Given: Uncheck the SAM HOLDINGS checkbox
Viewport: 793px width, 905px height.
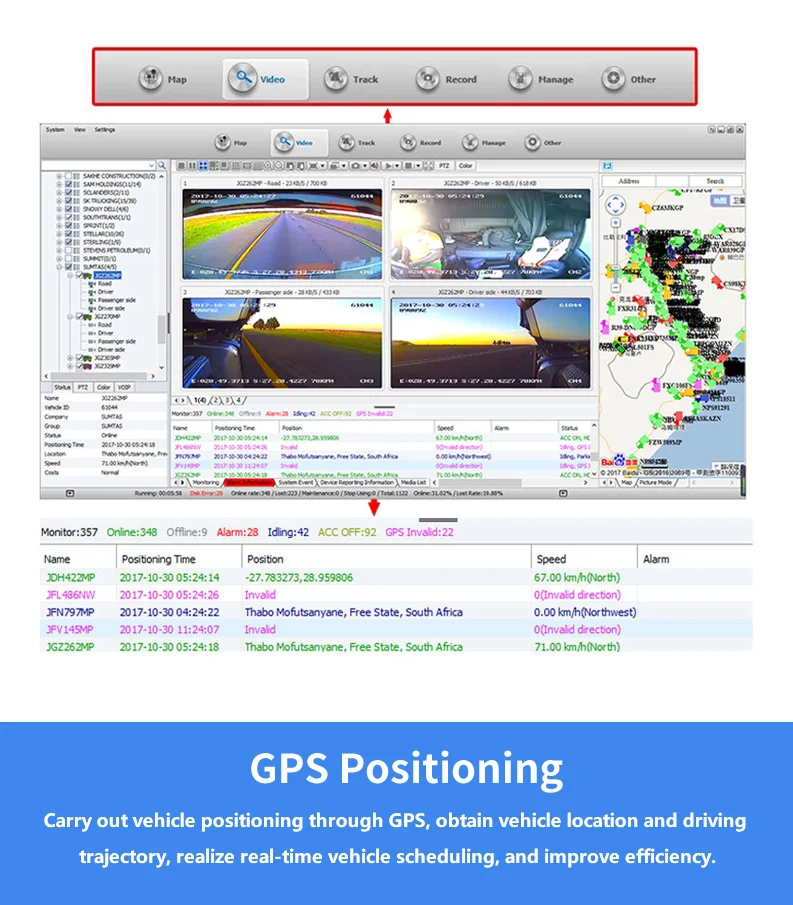Looking at the screenshot, I should 69,184.
